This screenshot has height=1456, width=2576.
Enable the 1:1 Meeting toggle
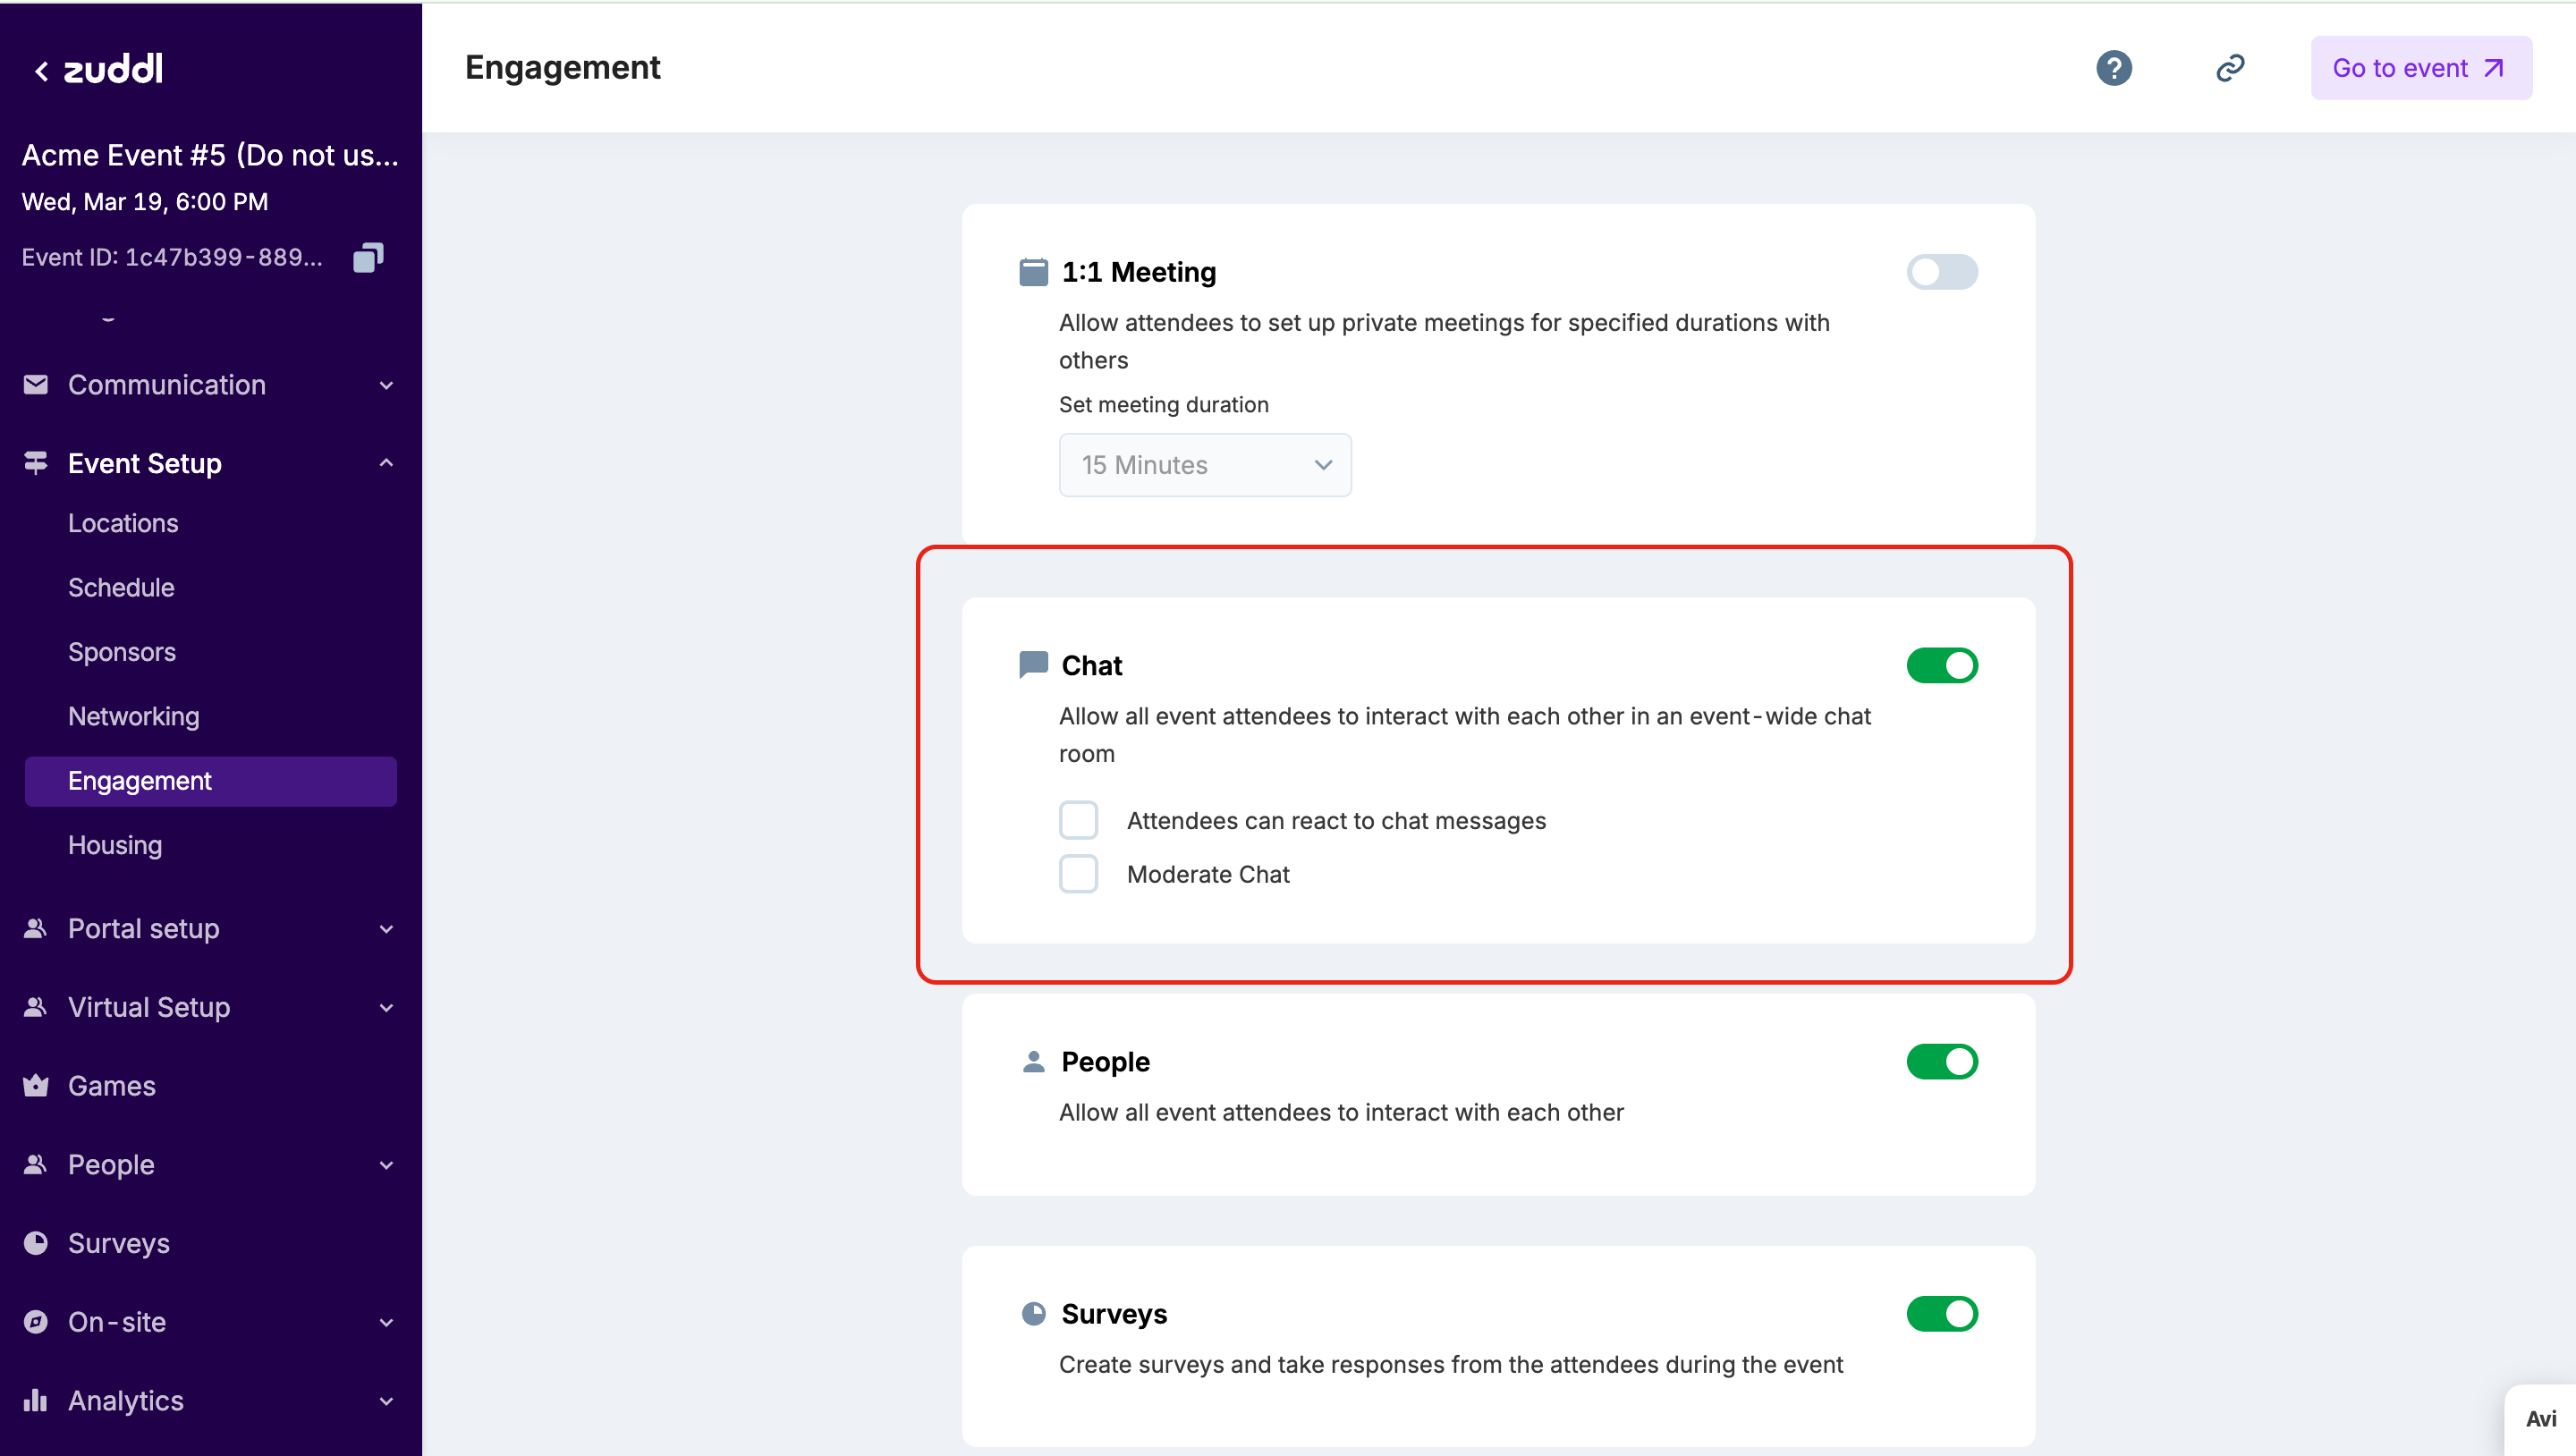1941,272
